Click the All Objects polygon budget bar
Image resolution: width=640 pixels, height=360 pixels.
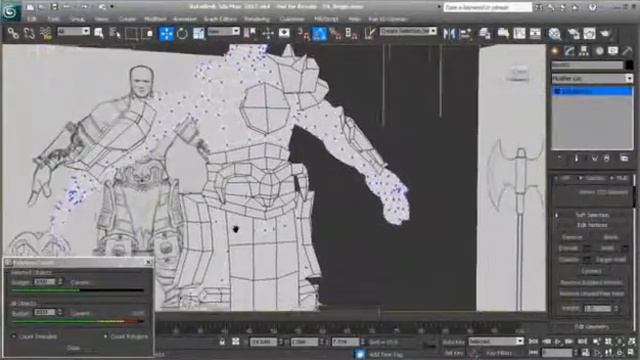click(78, 322)
